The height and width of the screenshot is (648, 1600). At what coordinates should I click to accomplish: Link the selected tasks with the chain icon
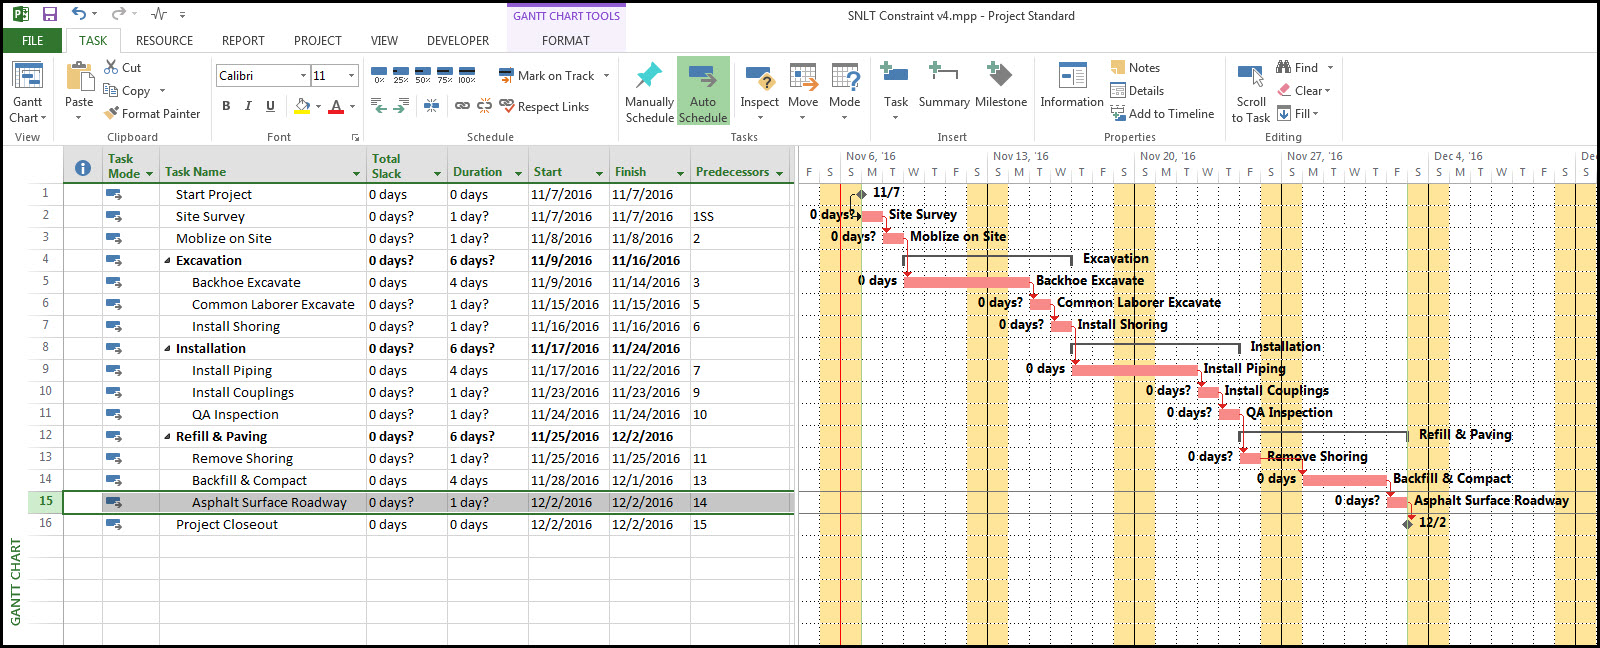pos(463,105)
